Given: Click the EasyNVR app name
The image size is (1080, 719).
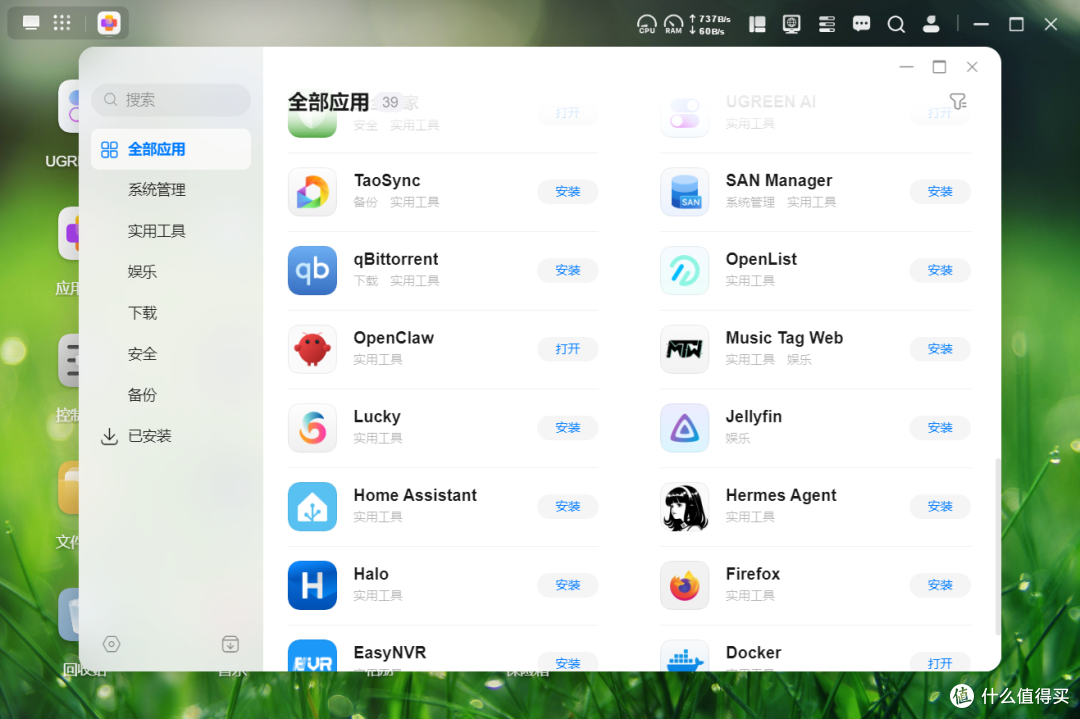Looking at the screenshot, I should [389, 652].
